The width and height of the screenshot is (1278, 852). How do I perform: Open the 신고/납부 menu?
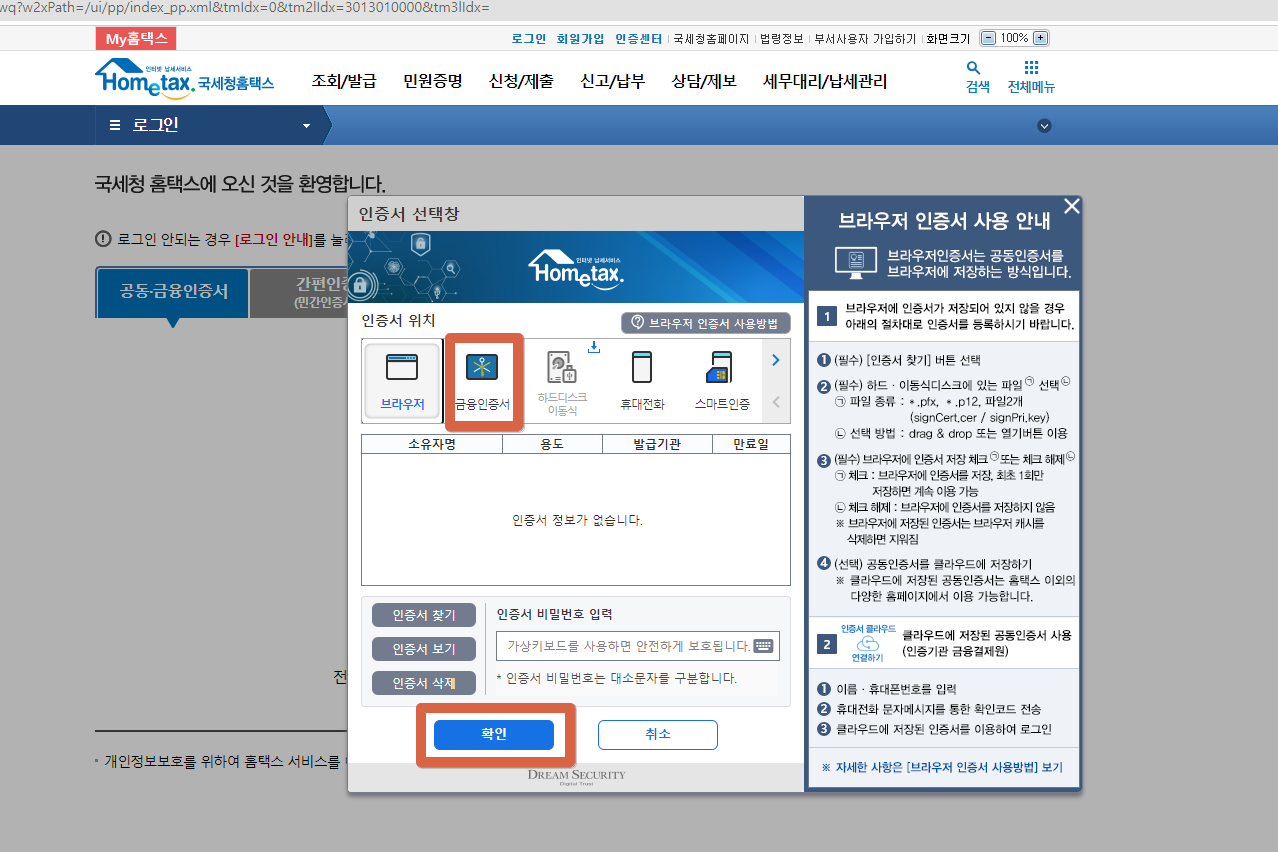point(613,81)
